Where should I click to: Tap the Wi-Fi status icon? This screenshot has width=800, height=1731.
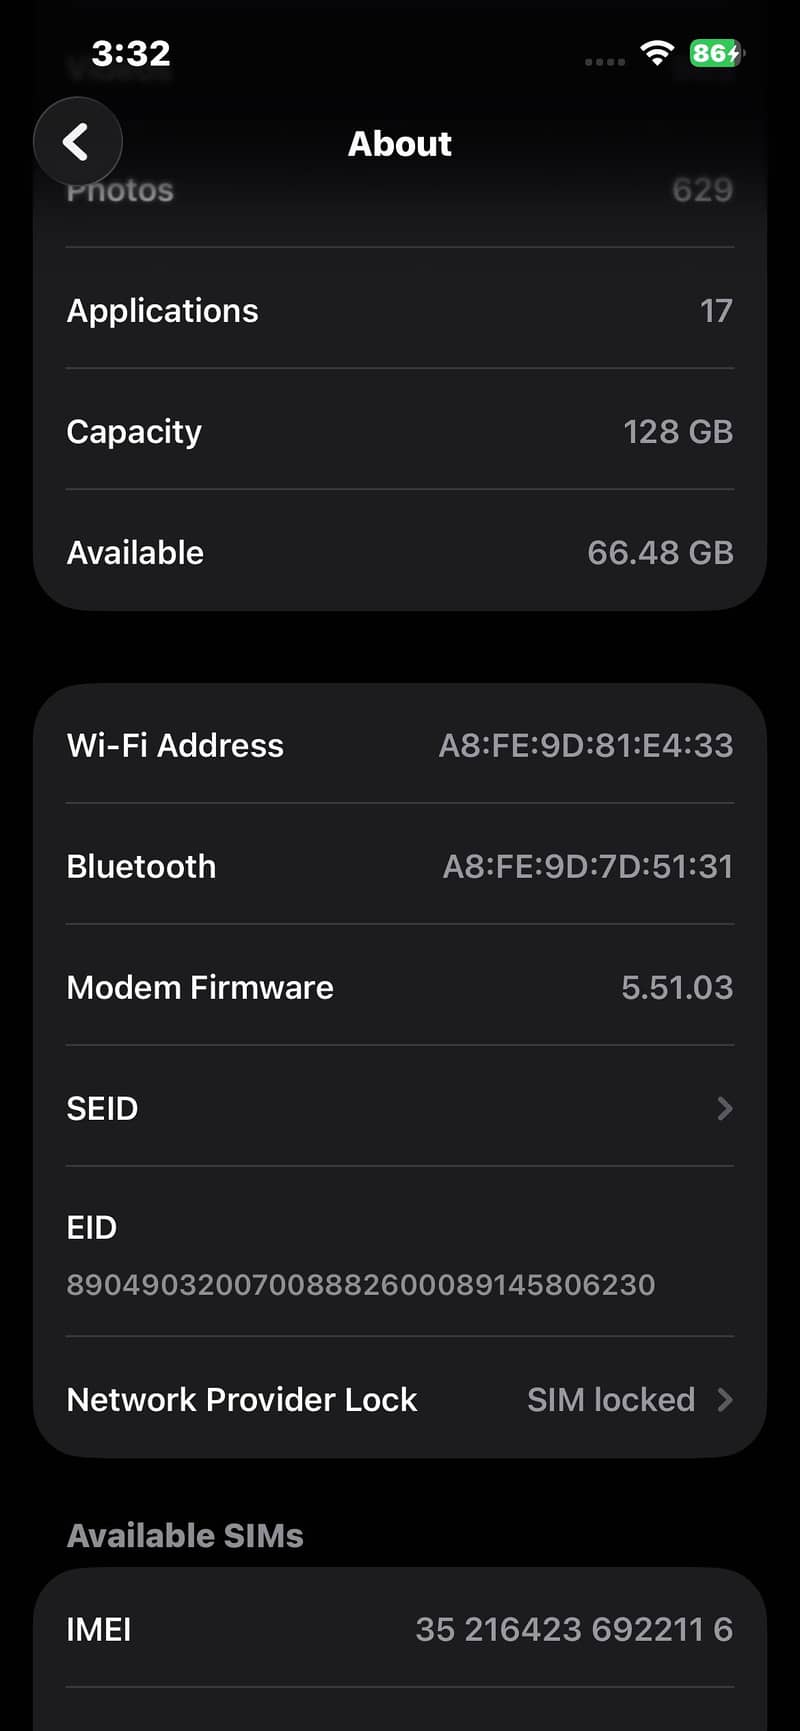coord(656,53)
